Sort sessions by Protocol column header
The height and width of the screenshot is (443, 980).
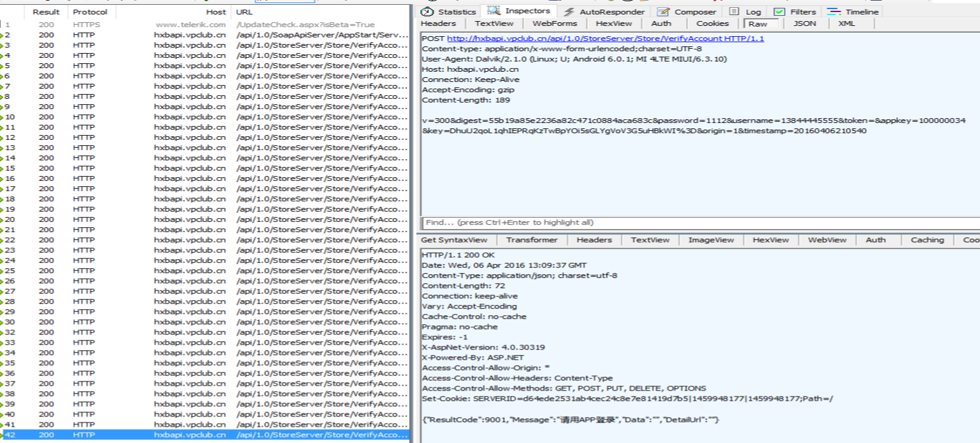tap(90, 12)
